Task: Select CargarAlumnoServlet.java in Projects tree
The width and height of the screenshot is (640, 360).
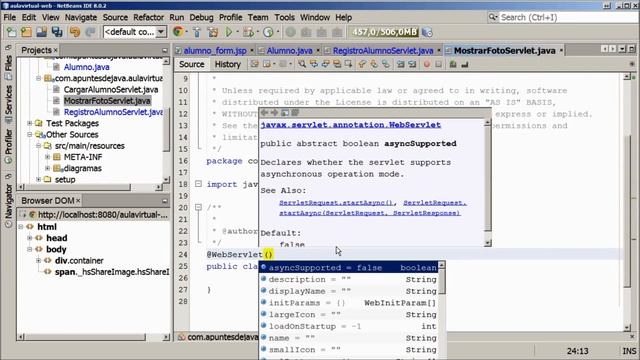Action: point(111,89)
